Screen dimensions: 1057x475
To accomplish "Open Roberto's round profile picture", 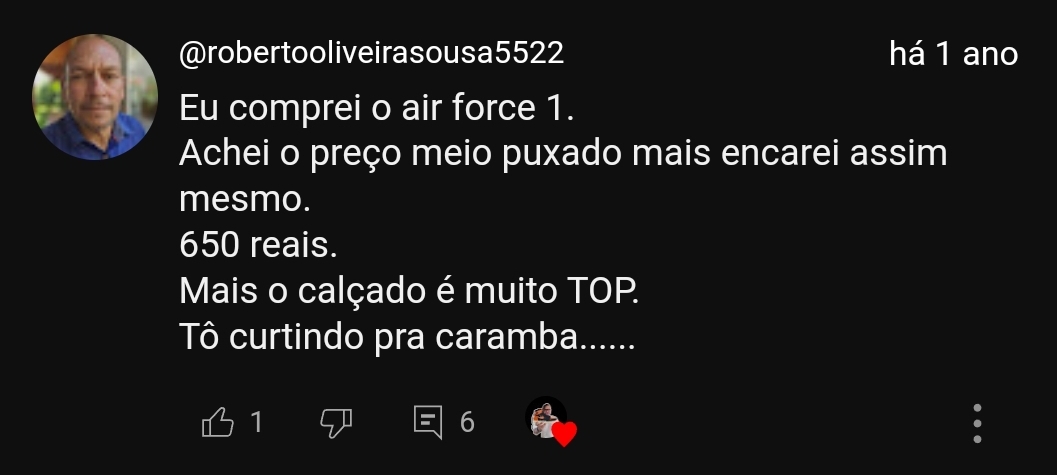I will pos(95,97).
